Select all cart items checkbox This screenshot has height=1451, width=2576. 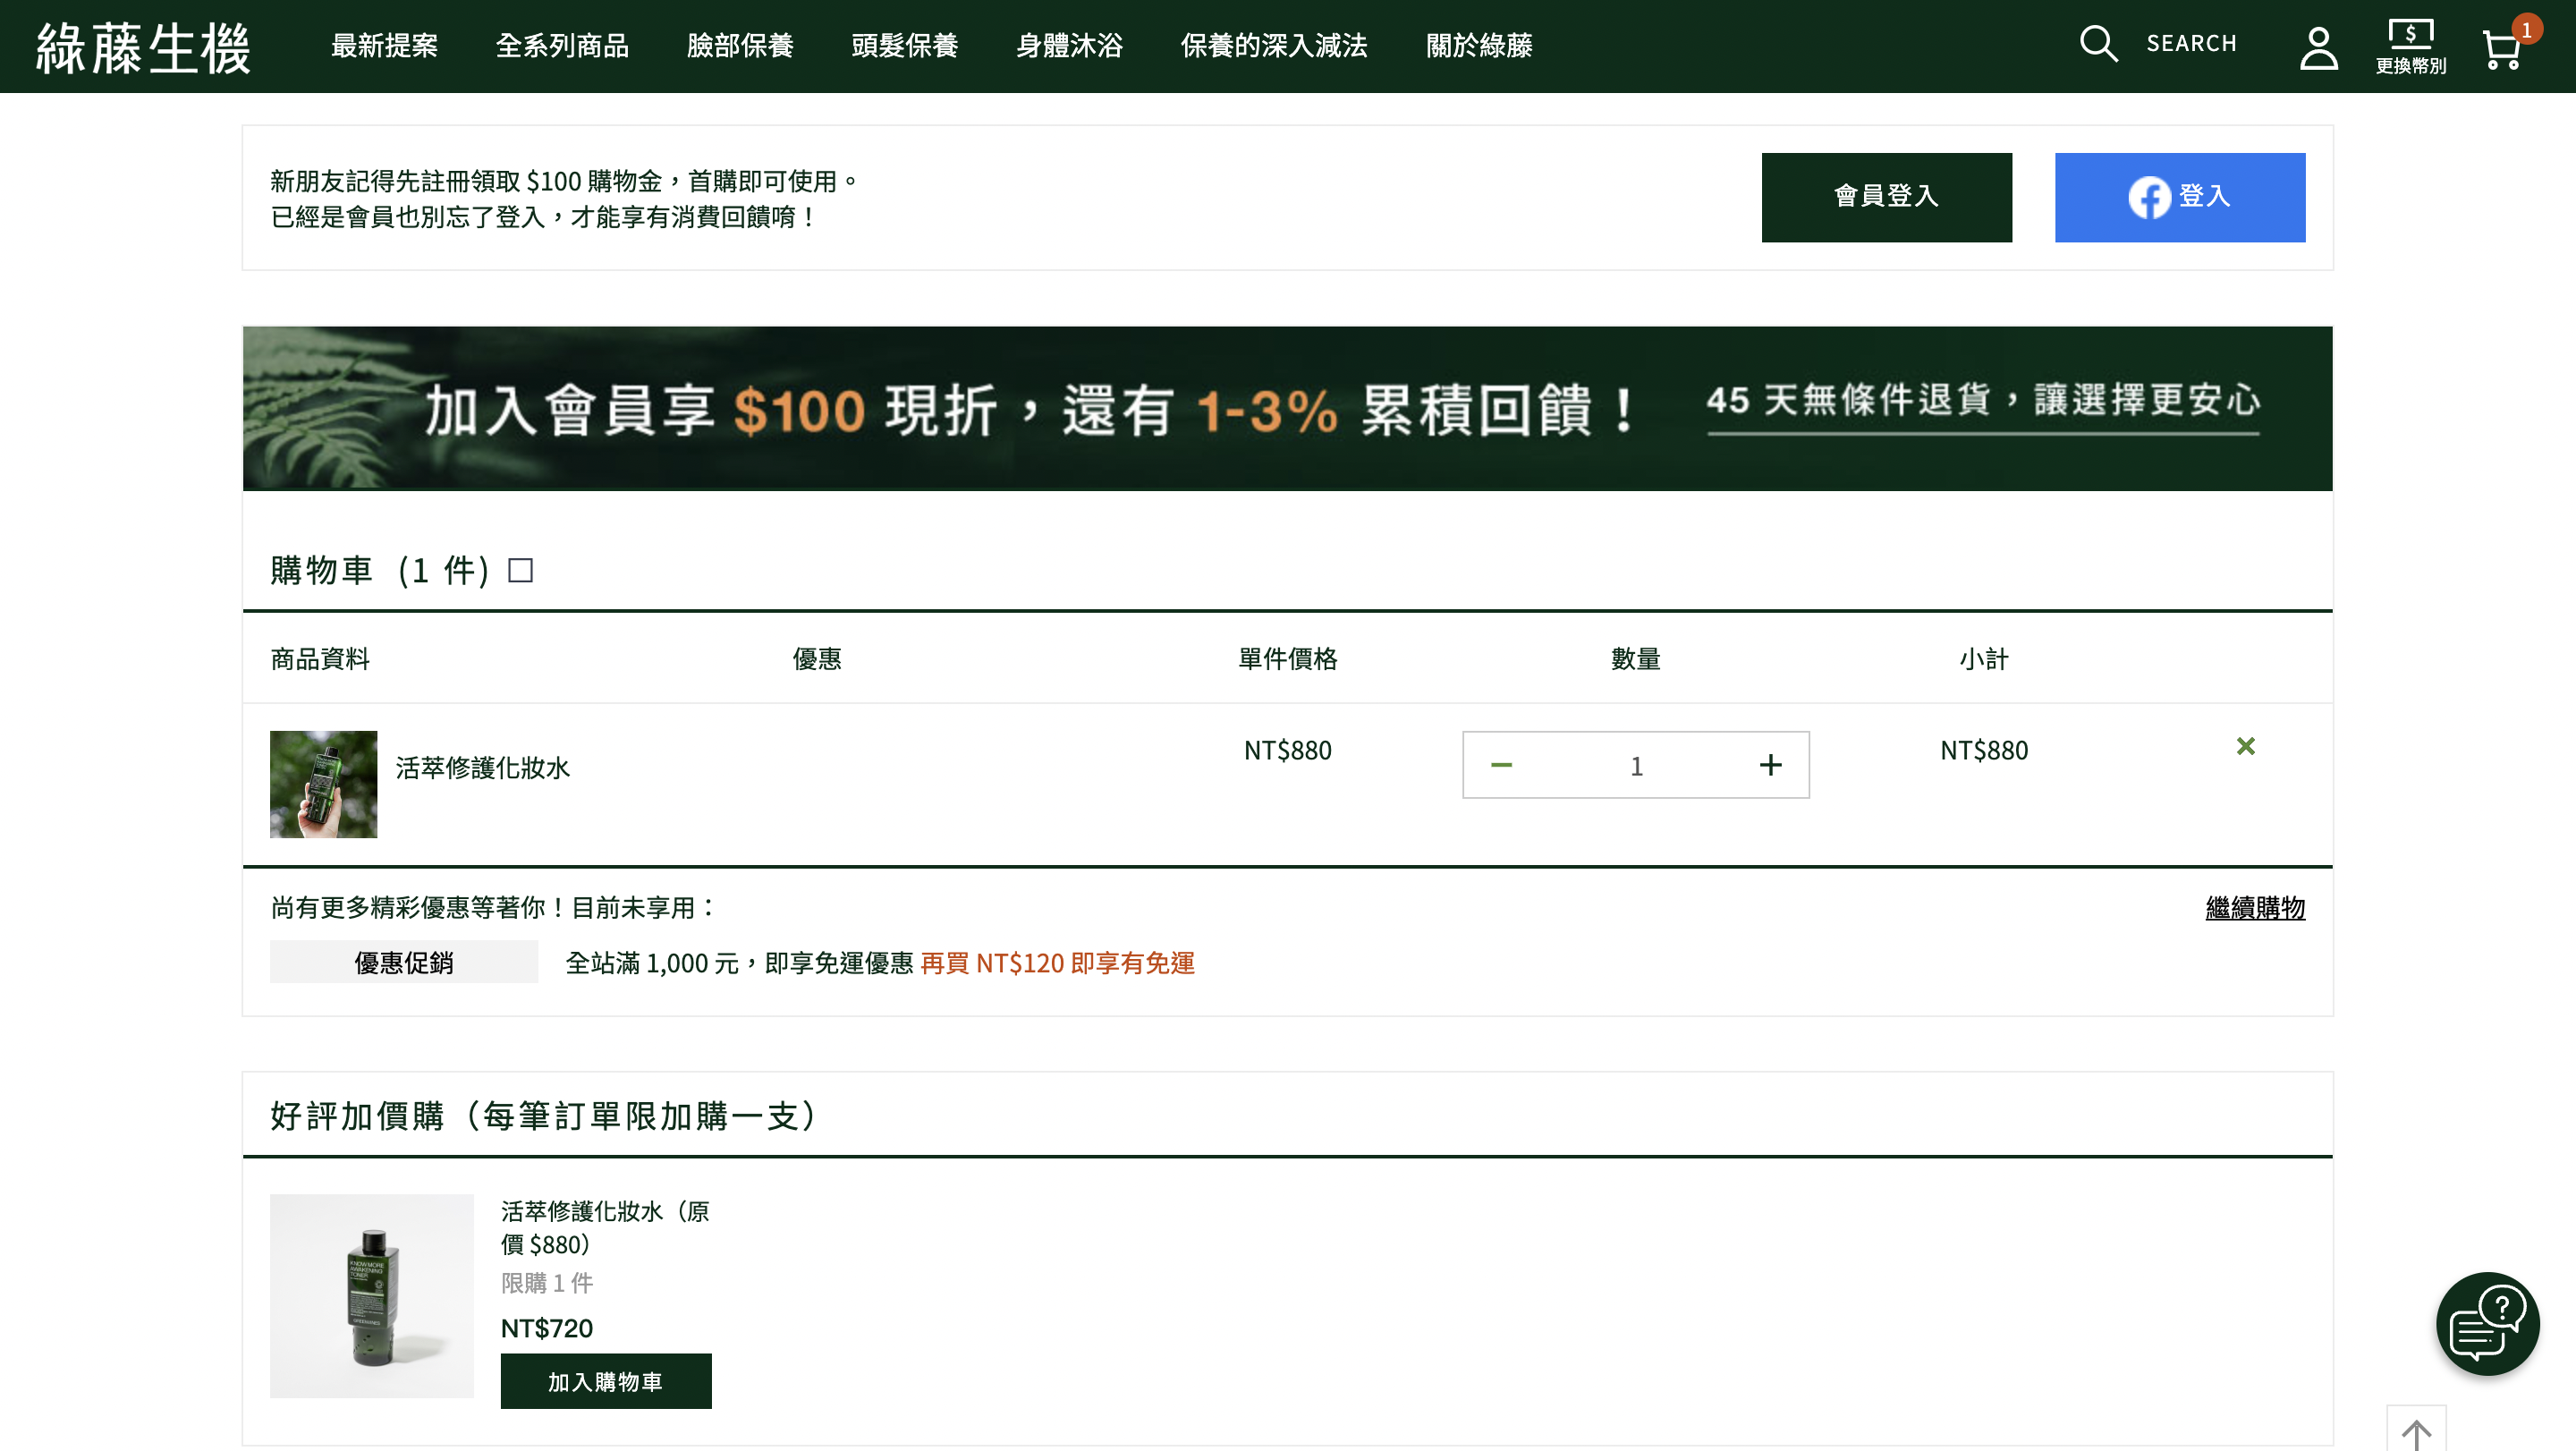(x=520, y=570)
